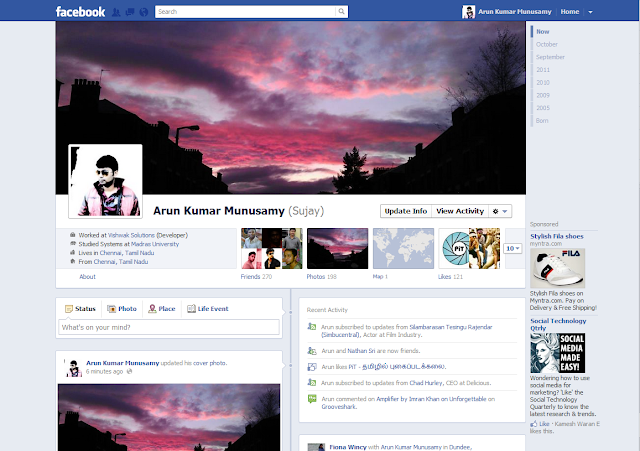Jump to October on the timeline
This screenshot has height=451, width=640.
547,44
